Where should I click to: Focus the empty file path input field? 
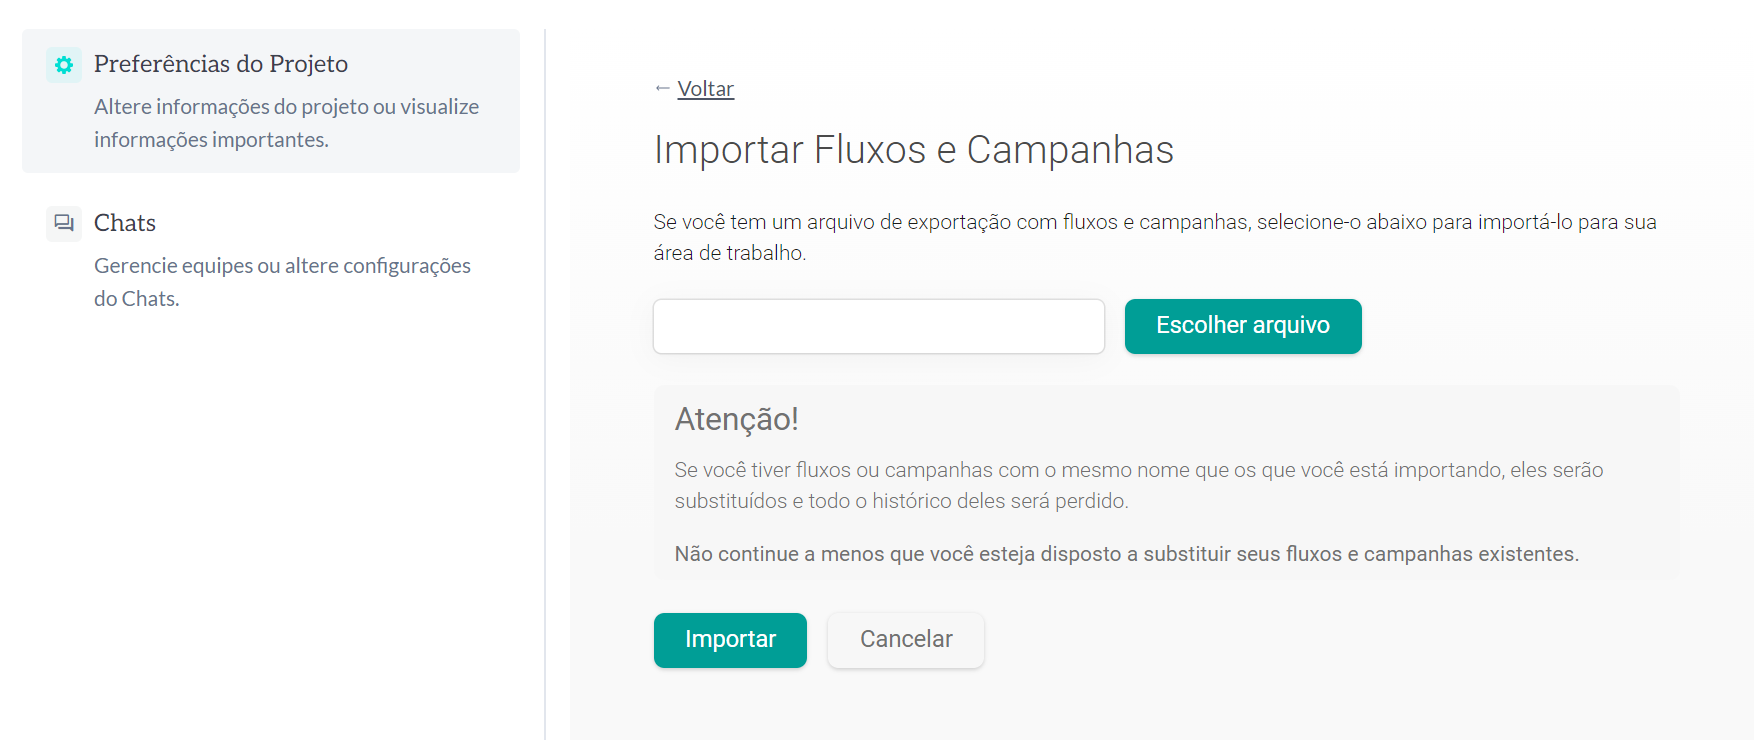pyautogui.click(x=878, y=326)
